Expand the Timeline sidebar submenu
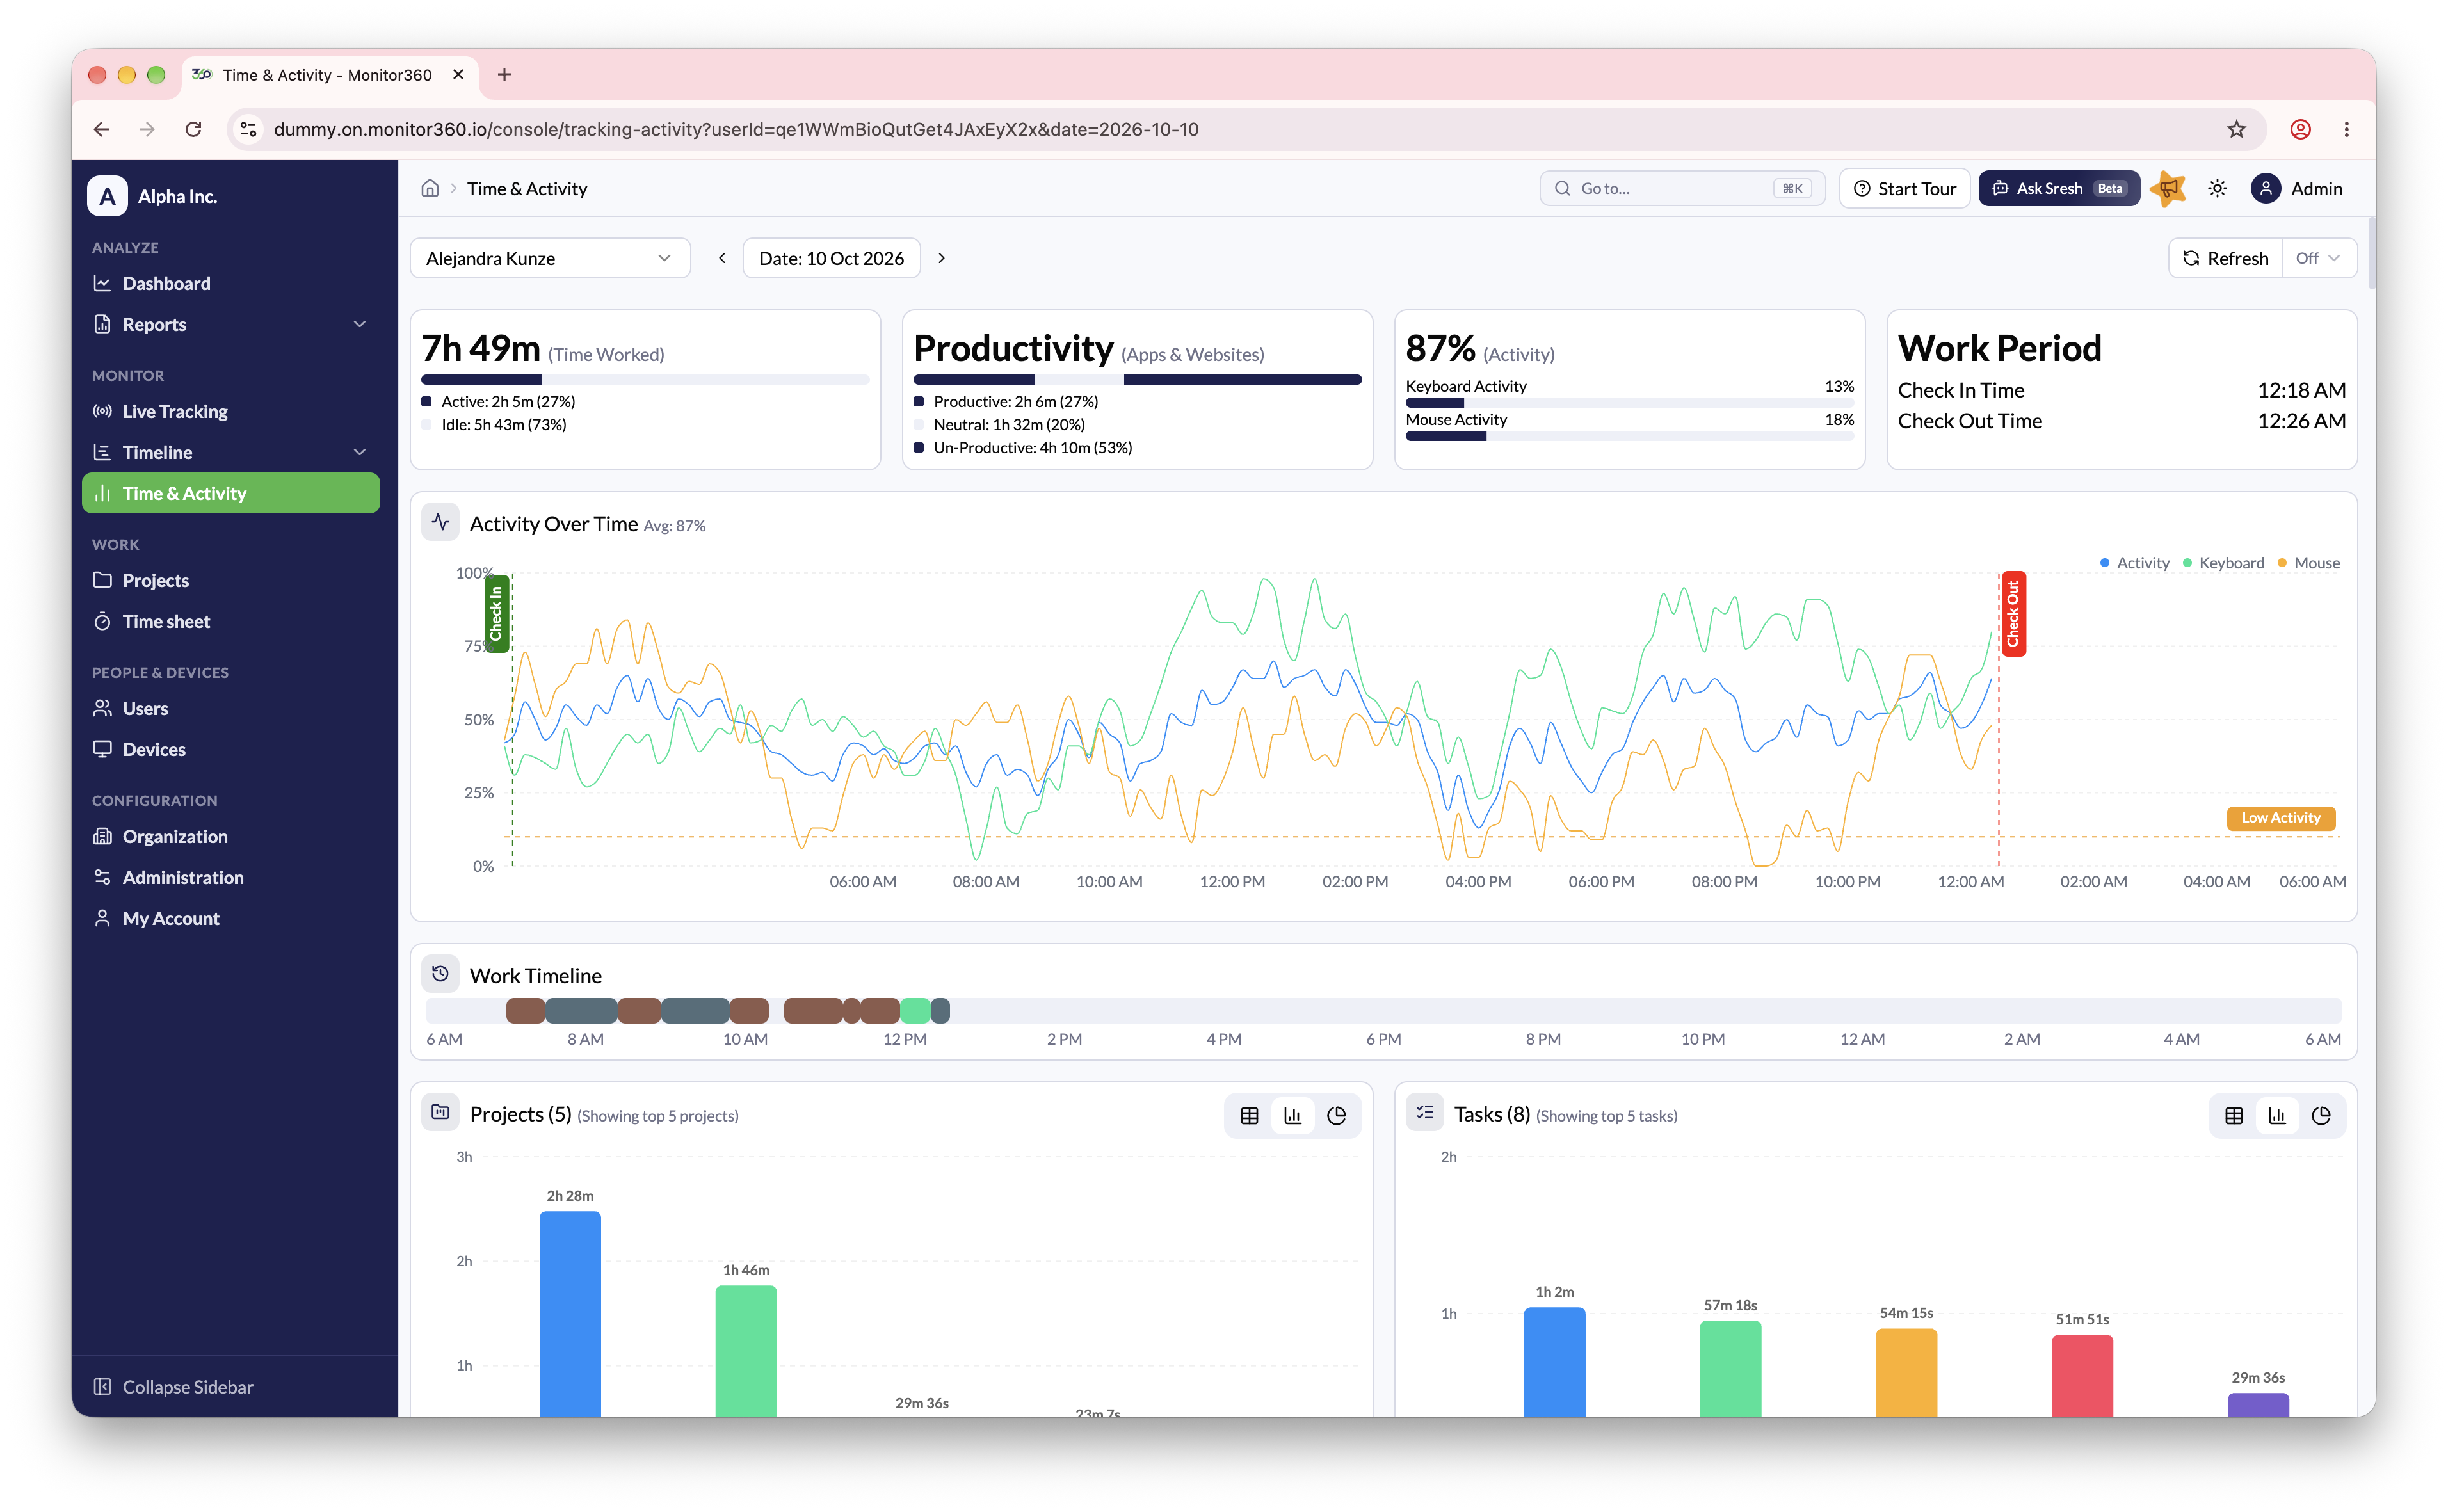Screen dimensions: 2448x1512 click(x=360, y=452)
